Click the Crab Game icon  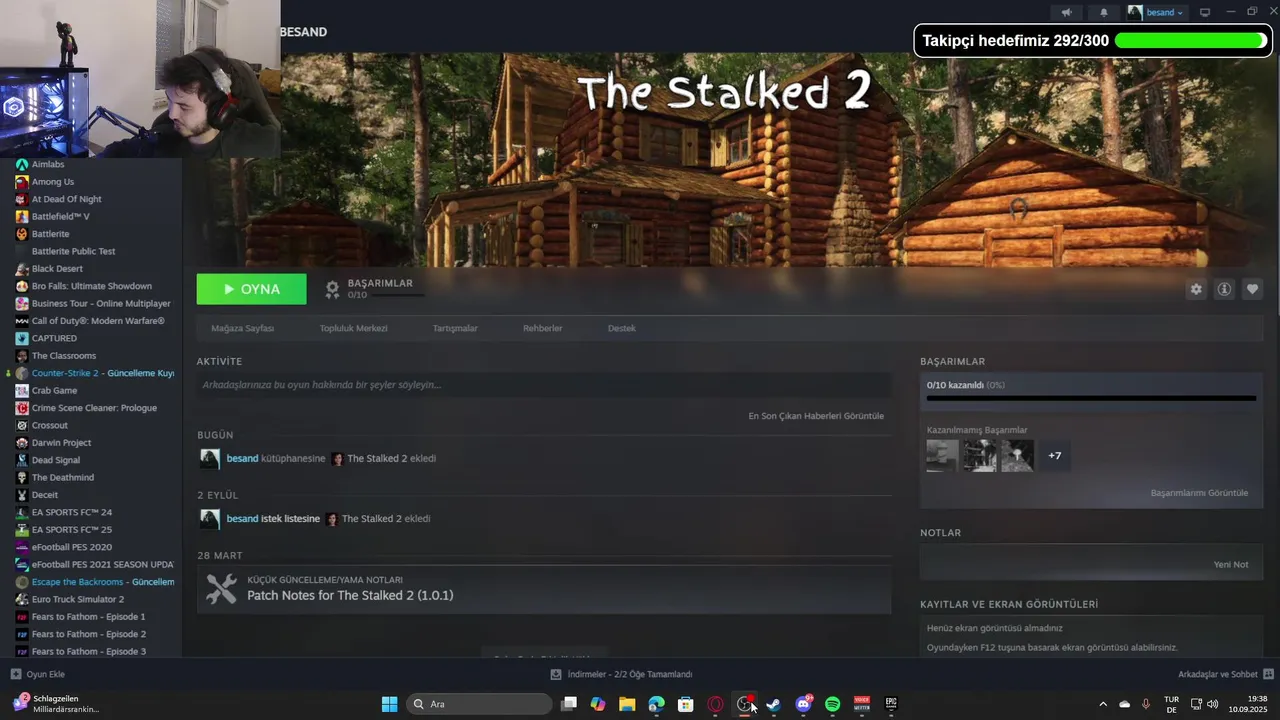tap(22, 390)
